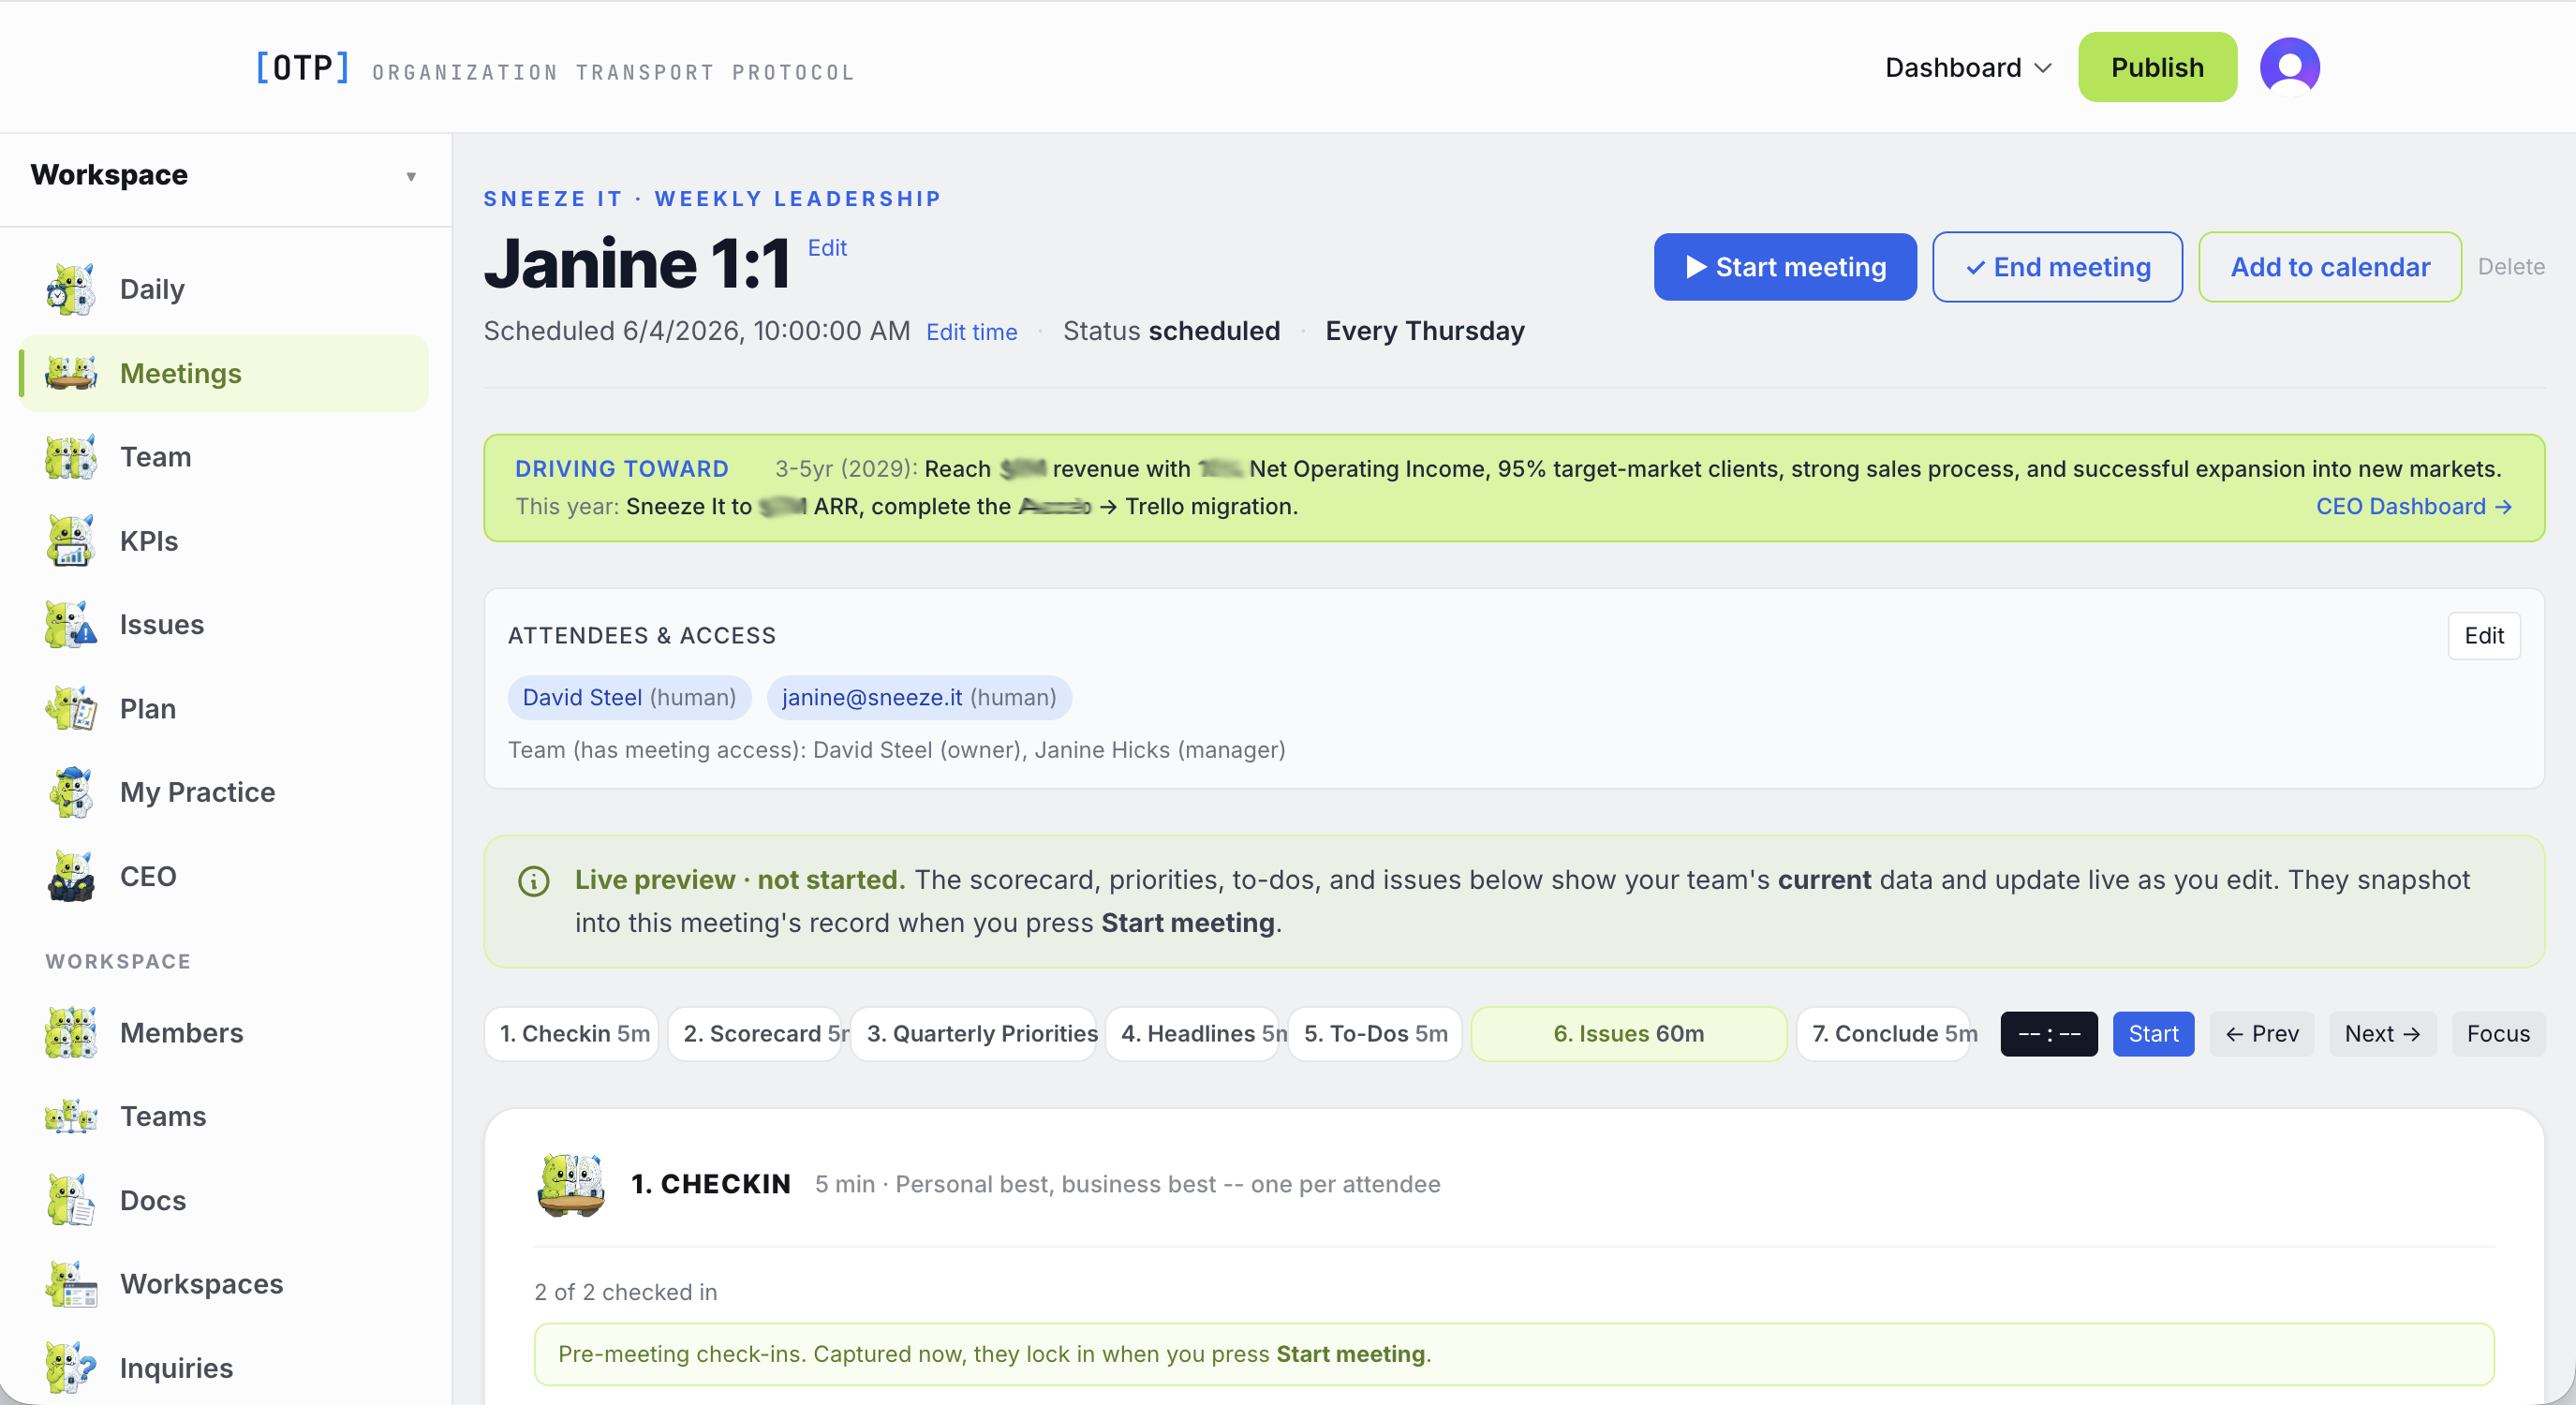The width and height of the screenshot is (2576, 1405).
Task: Click the Edit time link
Action: [971, 332]
